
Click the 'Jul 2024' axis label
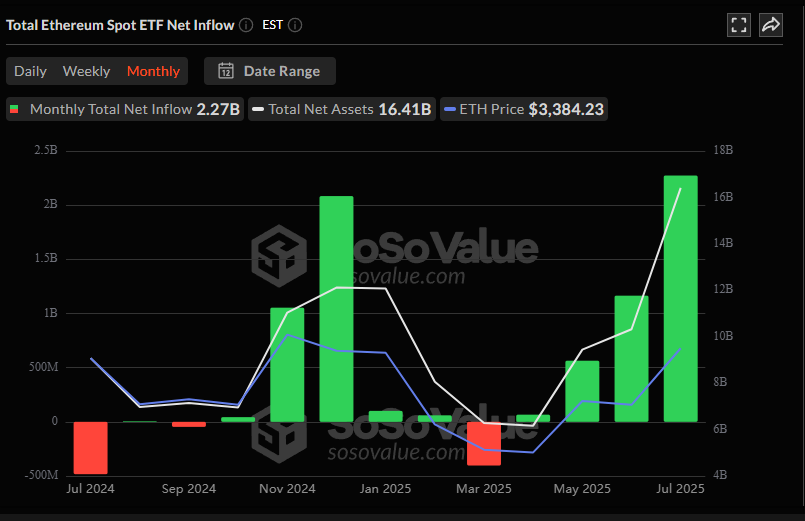[90, 489]
